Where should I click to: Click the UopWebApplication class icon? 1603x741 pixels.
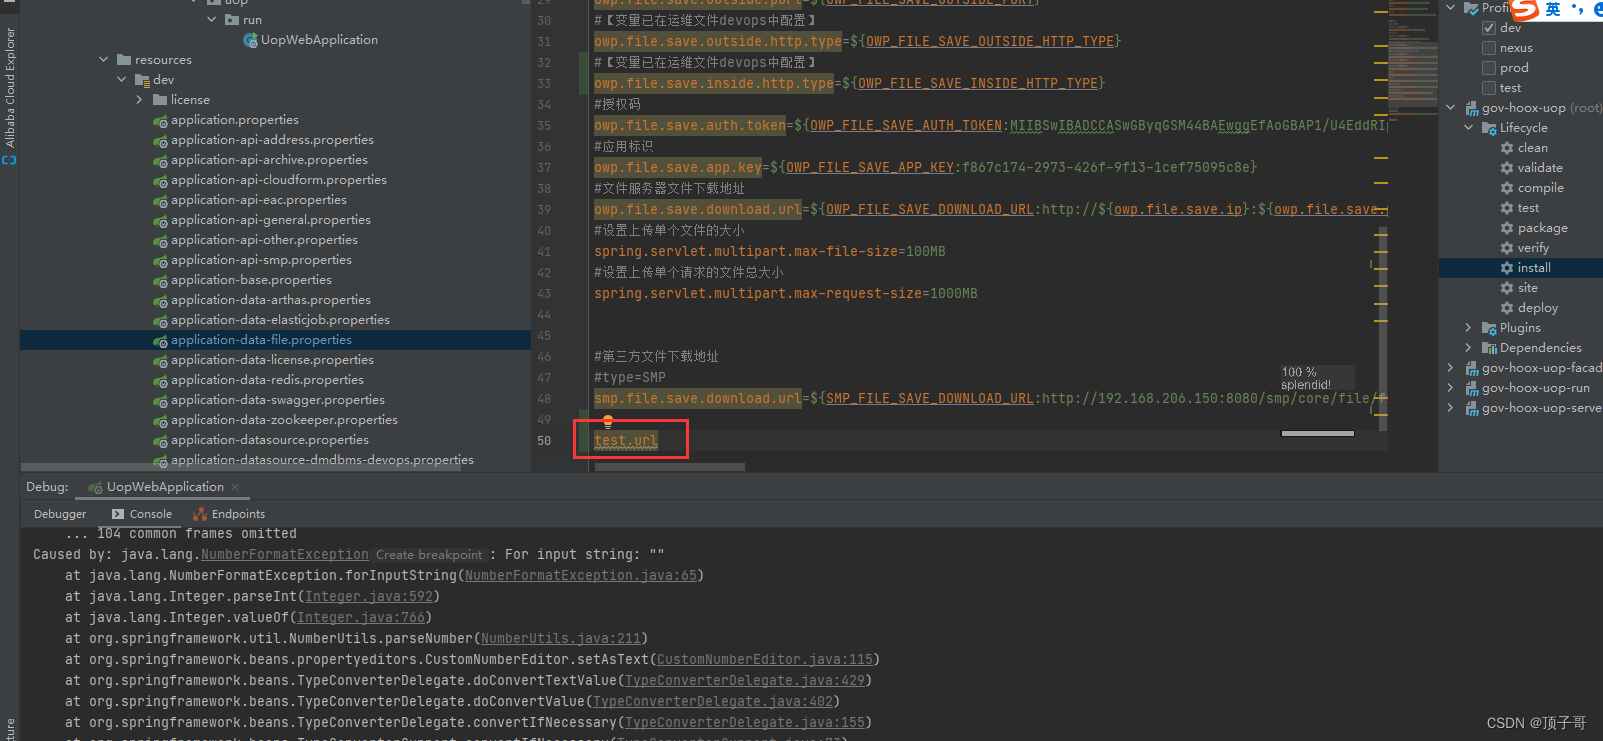[250, 40]
